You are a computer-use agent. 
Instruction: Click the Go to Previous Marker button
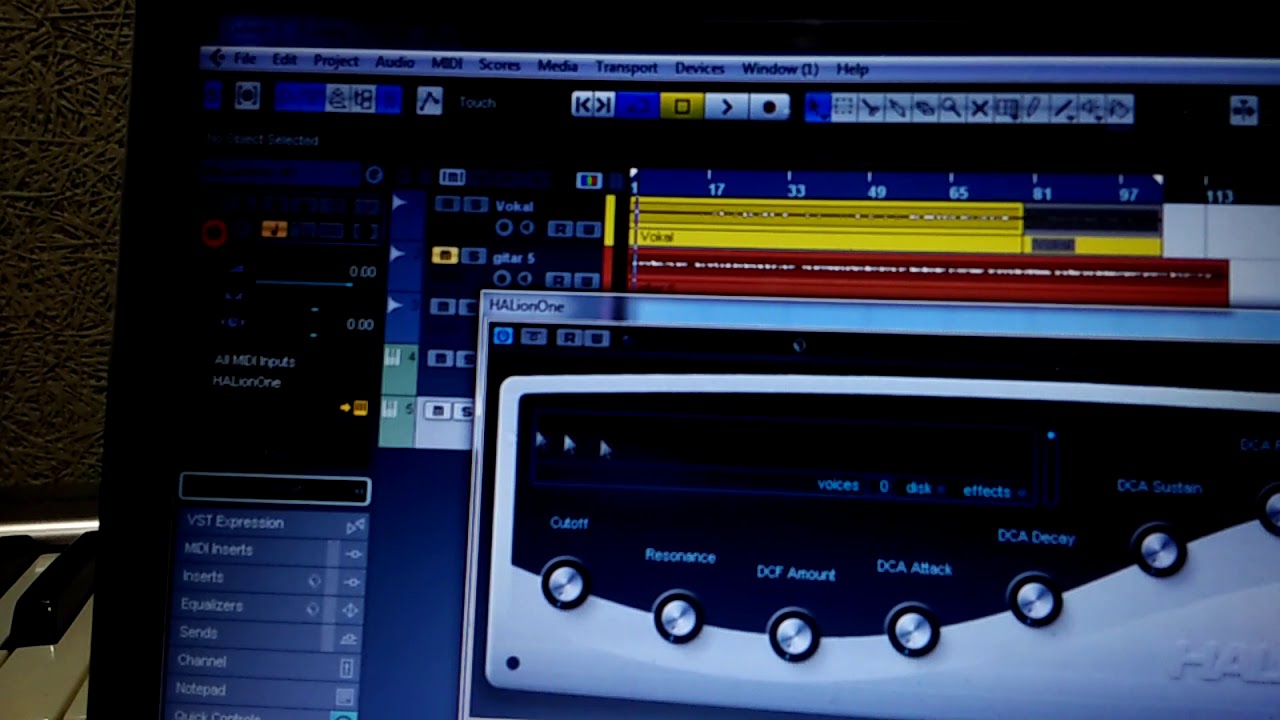(x=582, y=105)
